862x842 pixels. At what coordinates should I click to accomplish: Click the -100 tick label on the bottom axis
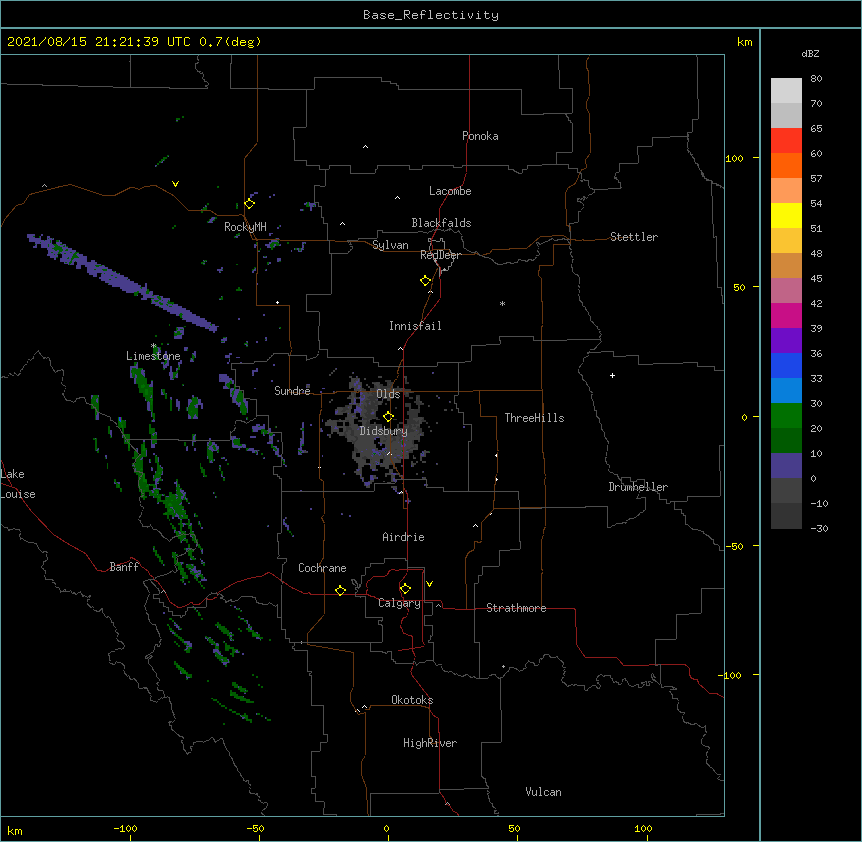click(x=125, y=828)
